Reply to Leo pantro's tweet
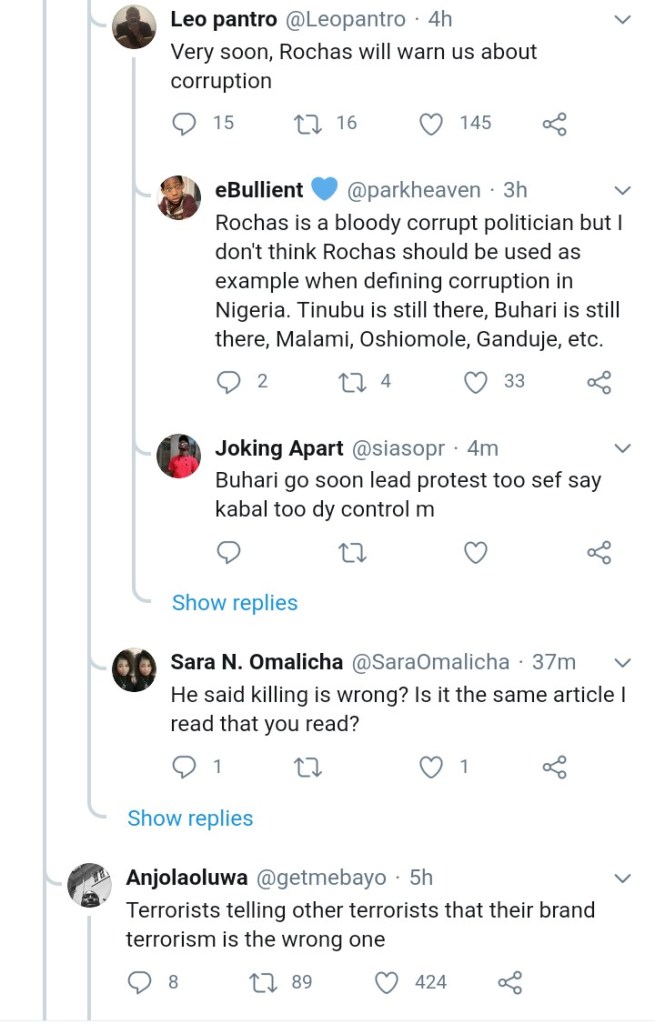The height and width of the screenshot is (1024, 655). 184,123
